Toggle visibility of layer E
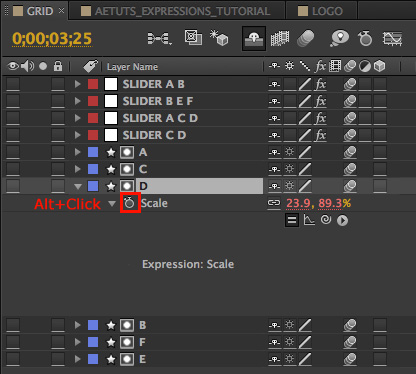This screenshot has width=416, height=374. pos(13,359)
